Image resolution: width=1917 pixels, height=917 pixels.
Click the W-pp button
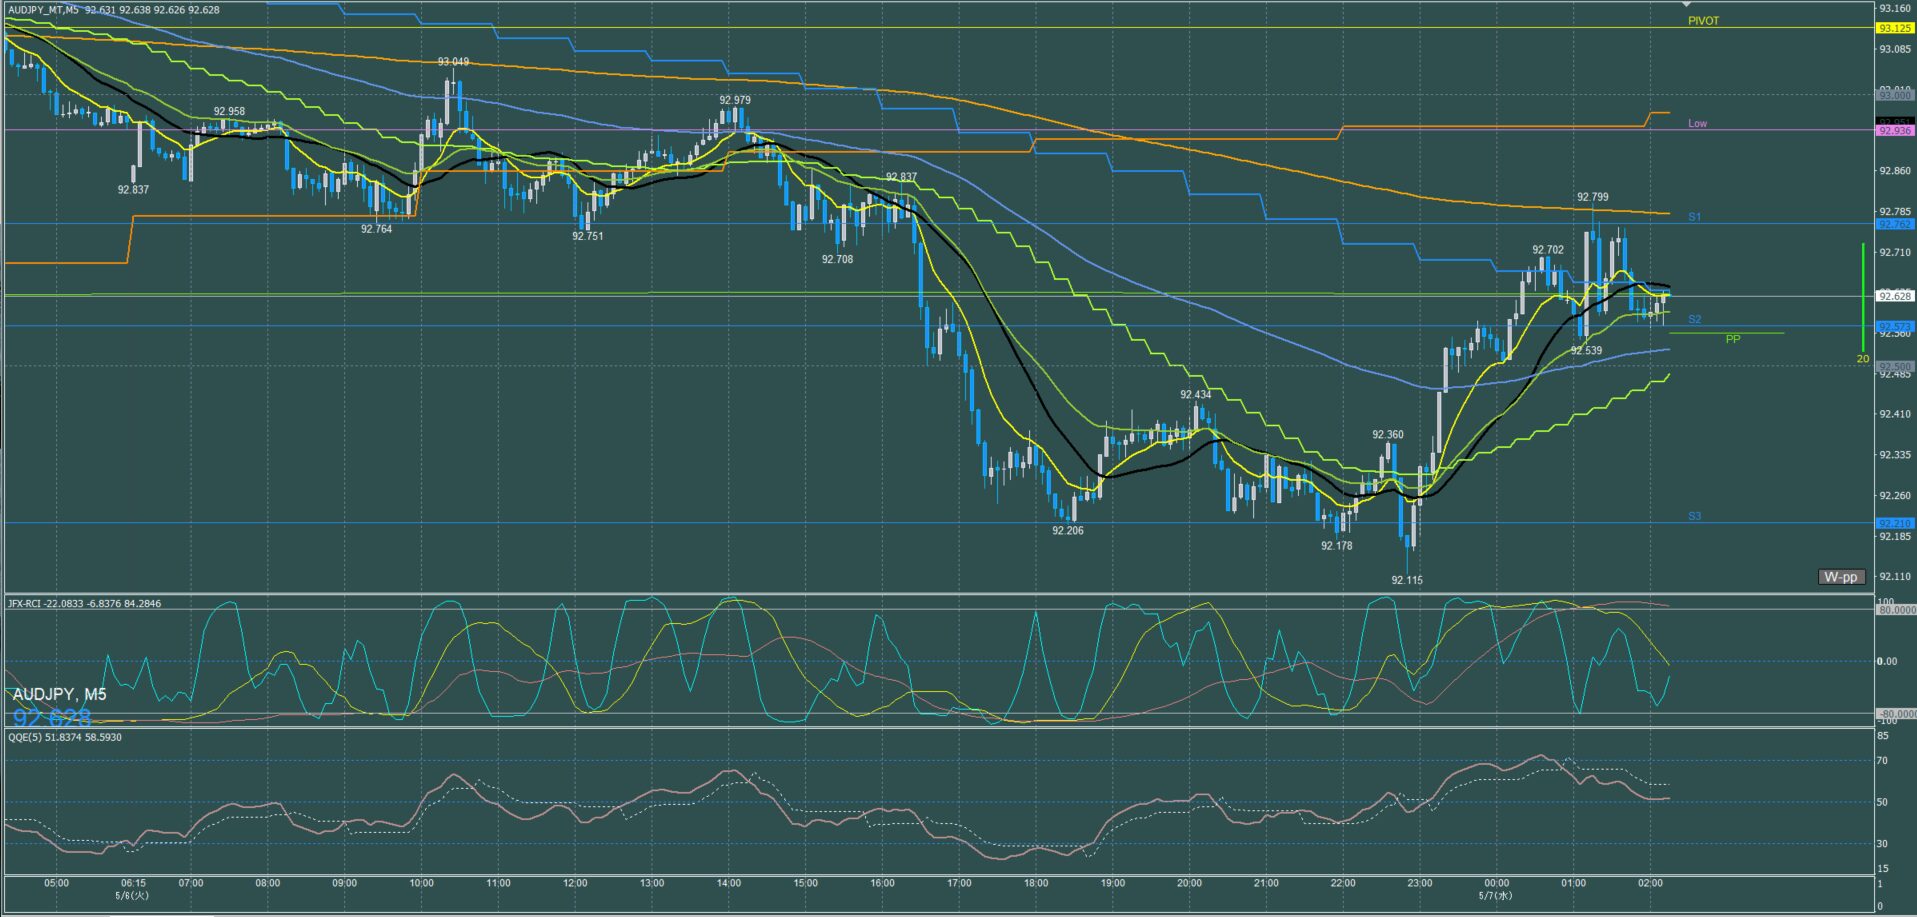point(1840,577)
